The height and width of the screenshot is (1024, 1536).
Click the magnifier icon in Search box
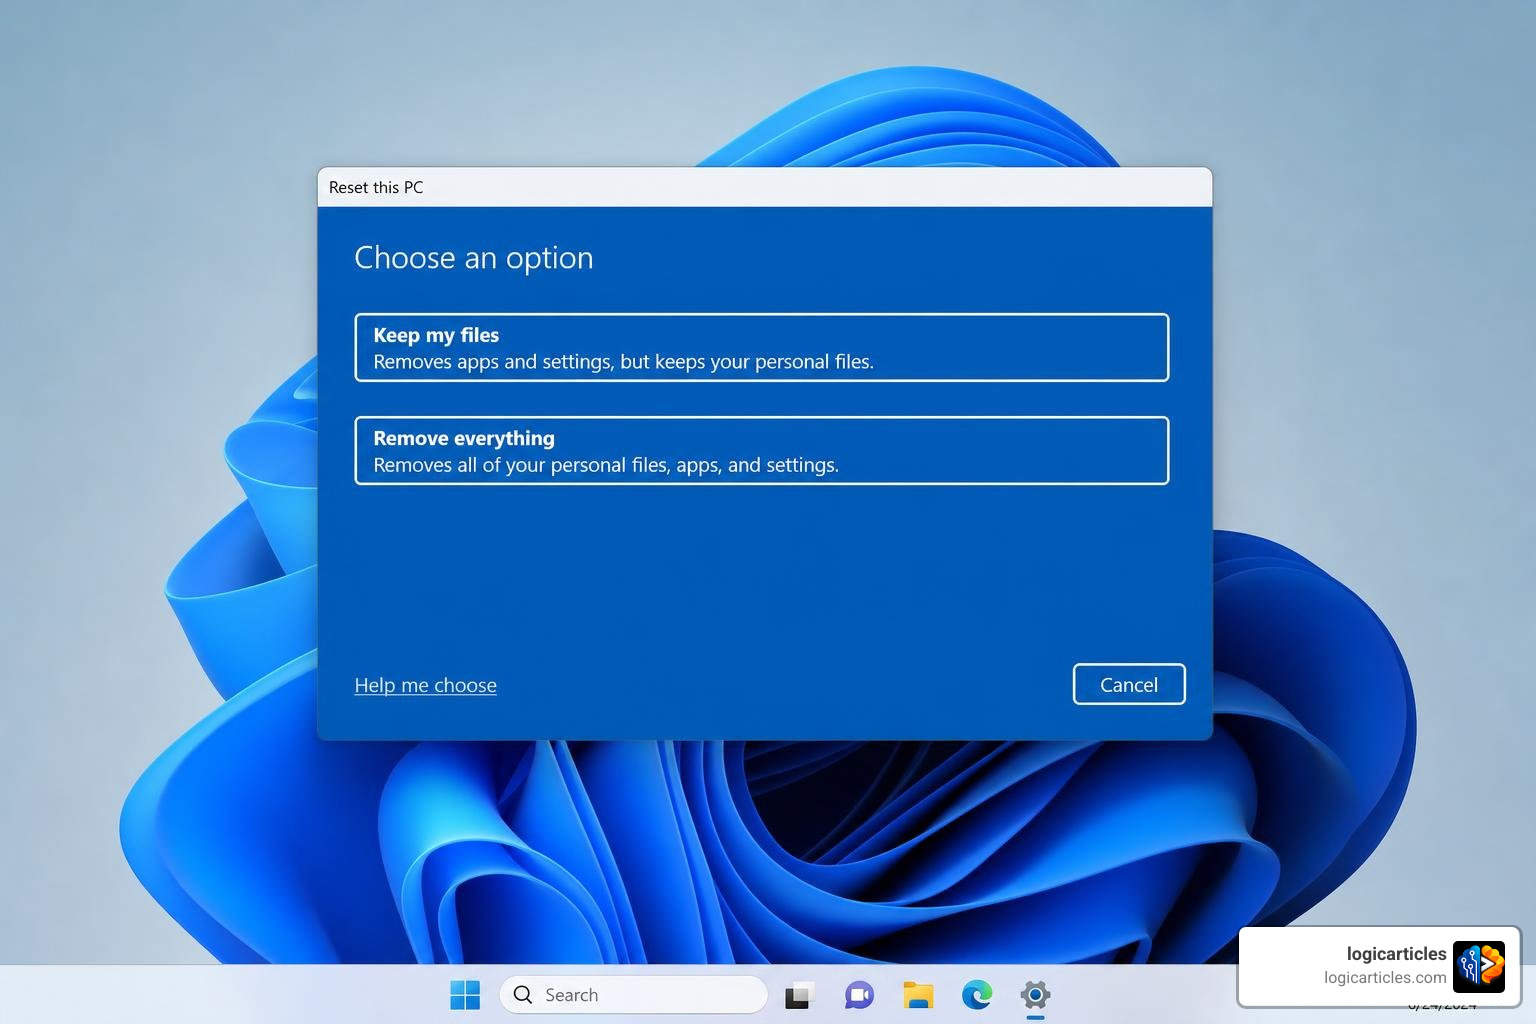(523, 994)
